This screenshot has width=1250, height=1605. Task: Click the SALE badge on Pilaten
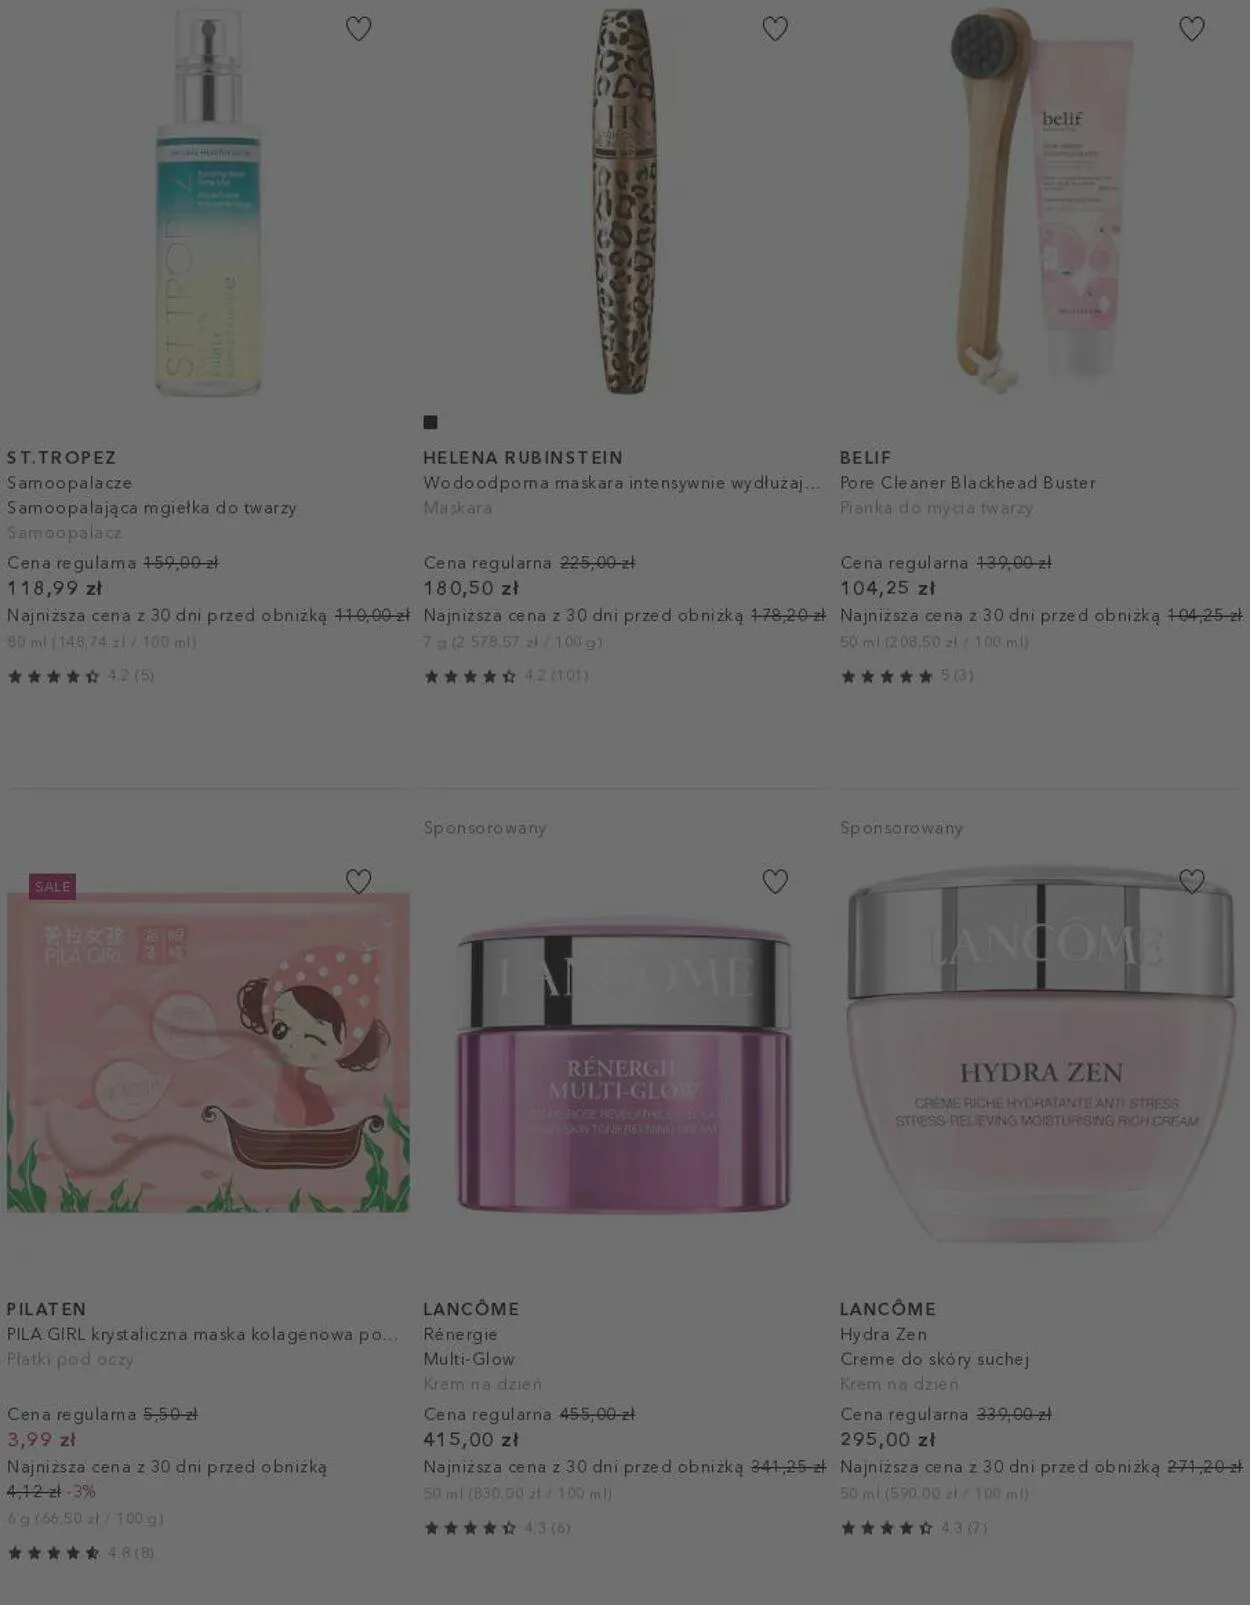(x=52, y=886)
